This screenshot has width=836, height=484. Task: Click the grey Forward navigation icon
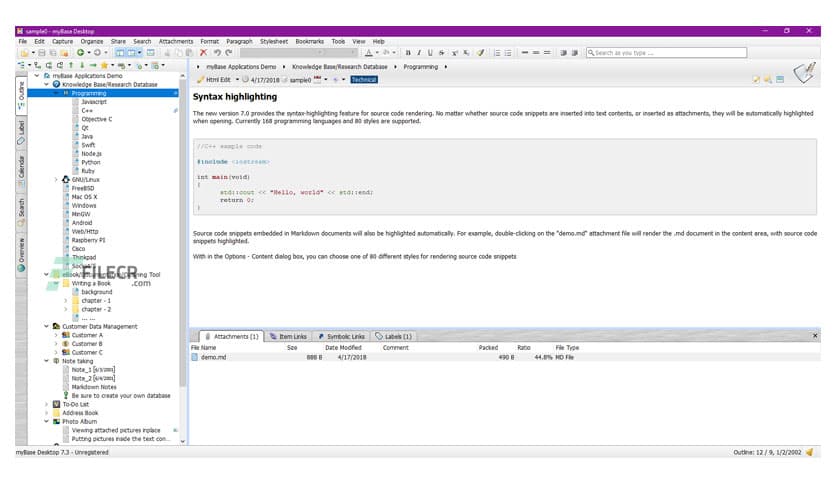click(x=97, y=53)
